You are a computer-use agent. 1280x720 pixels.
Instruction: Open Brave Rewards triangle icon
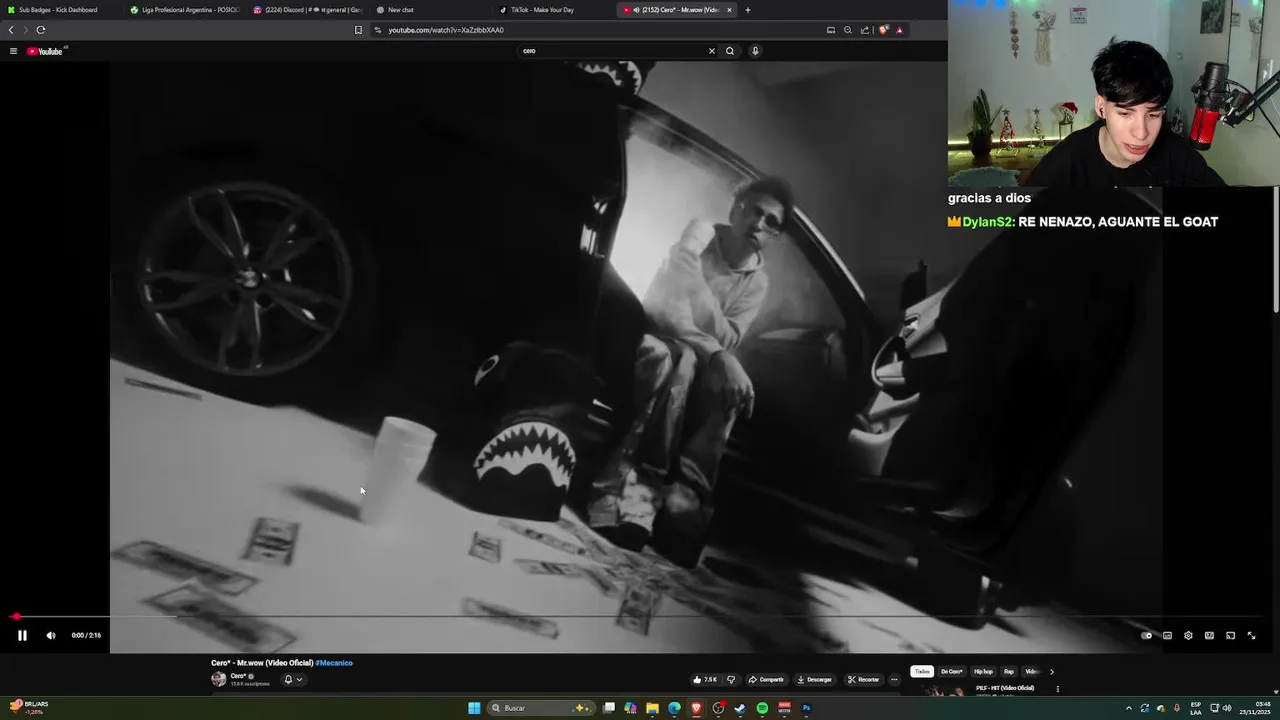(x=899, y=30)
